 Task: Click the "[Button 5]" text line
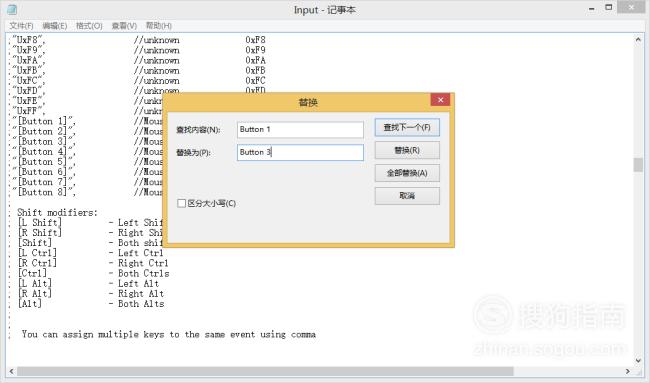click(x=44, y=162)
